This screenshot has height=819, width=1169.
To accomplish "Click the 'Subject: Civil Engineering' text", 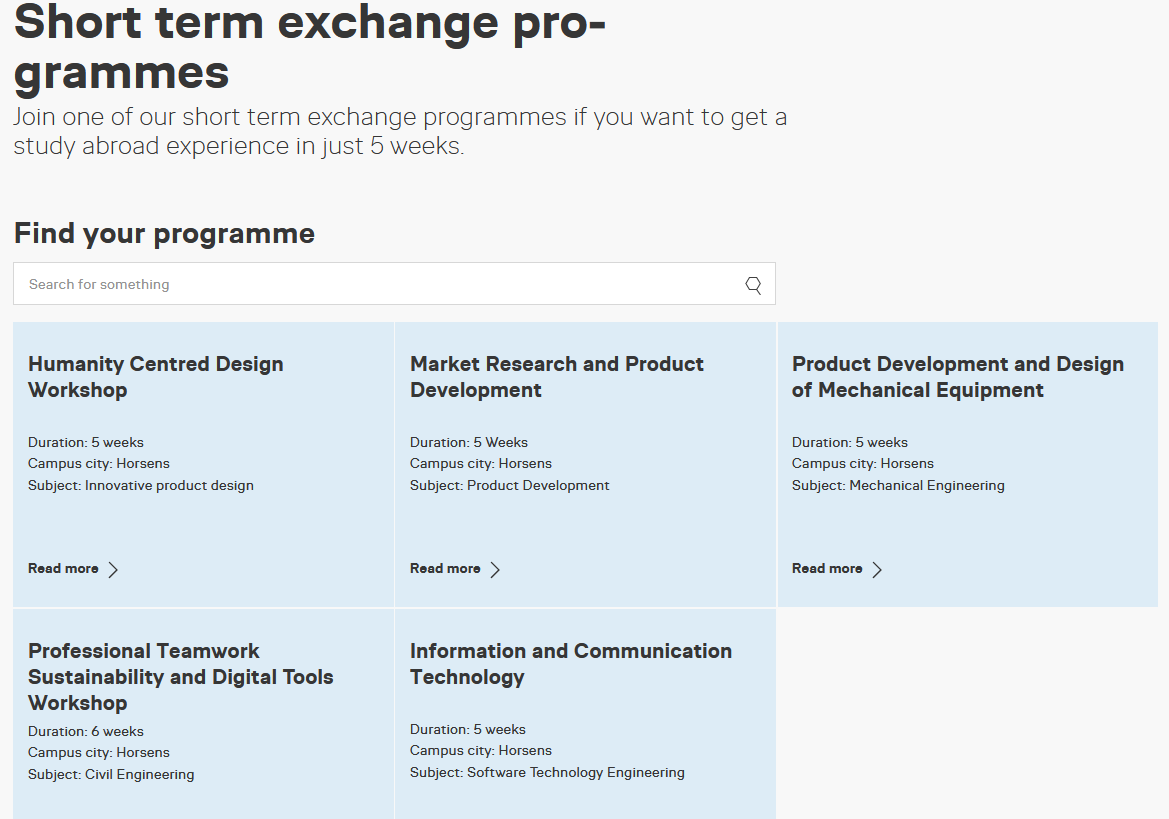I will (x=111, y=775).
